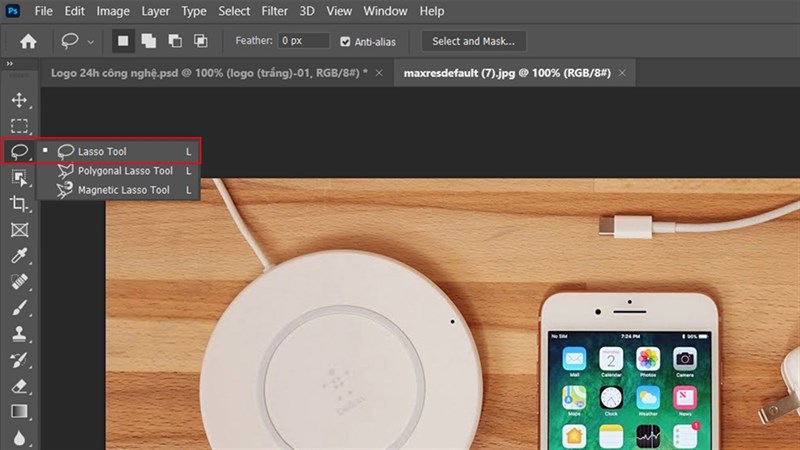Viewport: 800px width, 450px height.
Task: Switch to Logo 24h công nghệ.psd tab
Action: (x=209, y=73)
